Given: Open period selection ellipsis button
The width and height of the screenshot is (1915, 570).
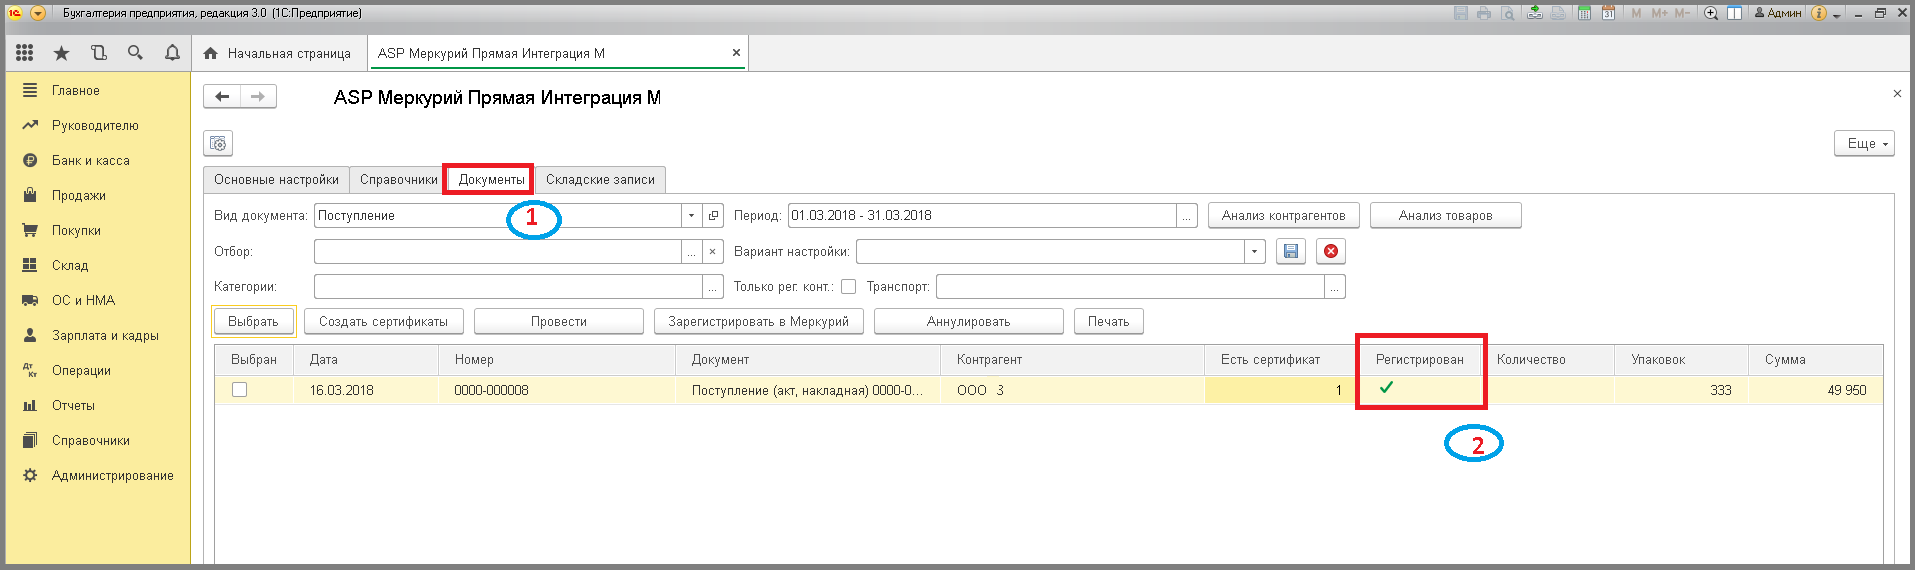Looking at the screenshot, I should pos(1186,215).
